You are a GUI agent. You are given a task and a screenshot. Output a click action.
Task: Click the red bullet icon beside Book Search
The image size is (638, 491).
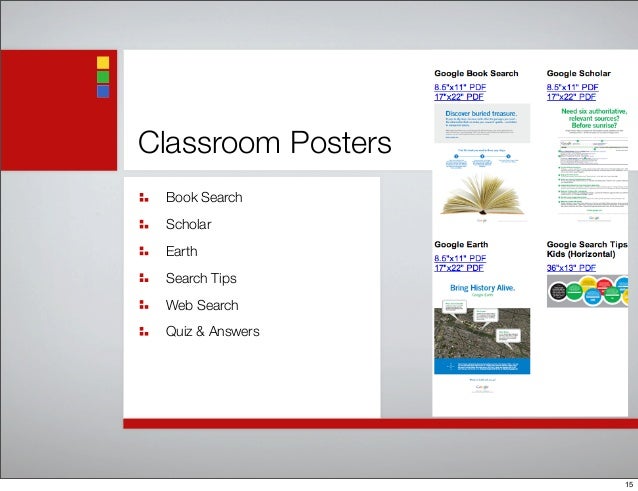[x=144, y=198]
